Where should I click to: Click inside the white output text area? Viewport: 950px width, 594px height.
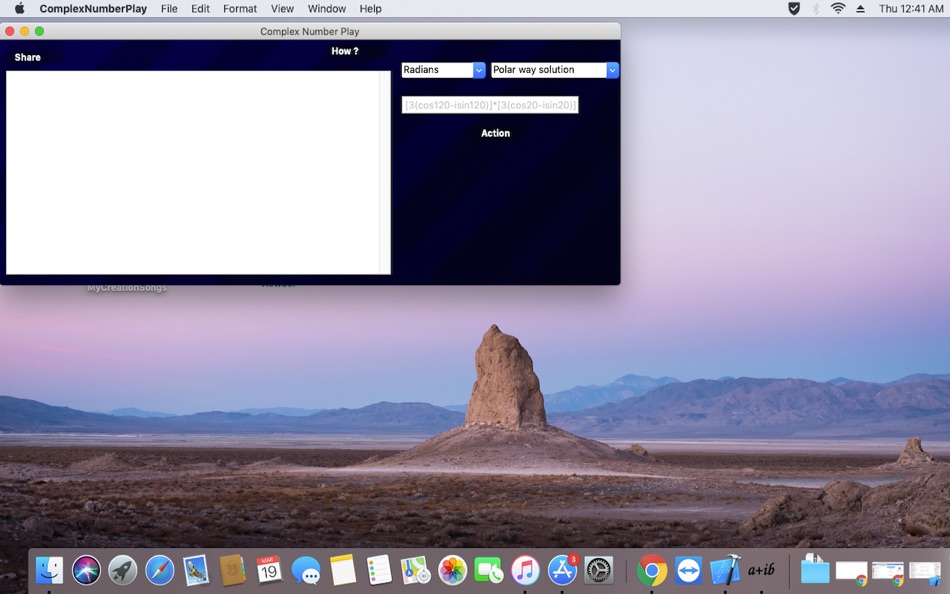pyautogui.click(x=193, y=172)
